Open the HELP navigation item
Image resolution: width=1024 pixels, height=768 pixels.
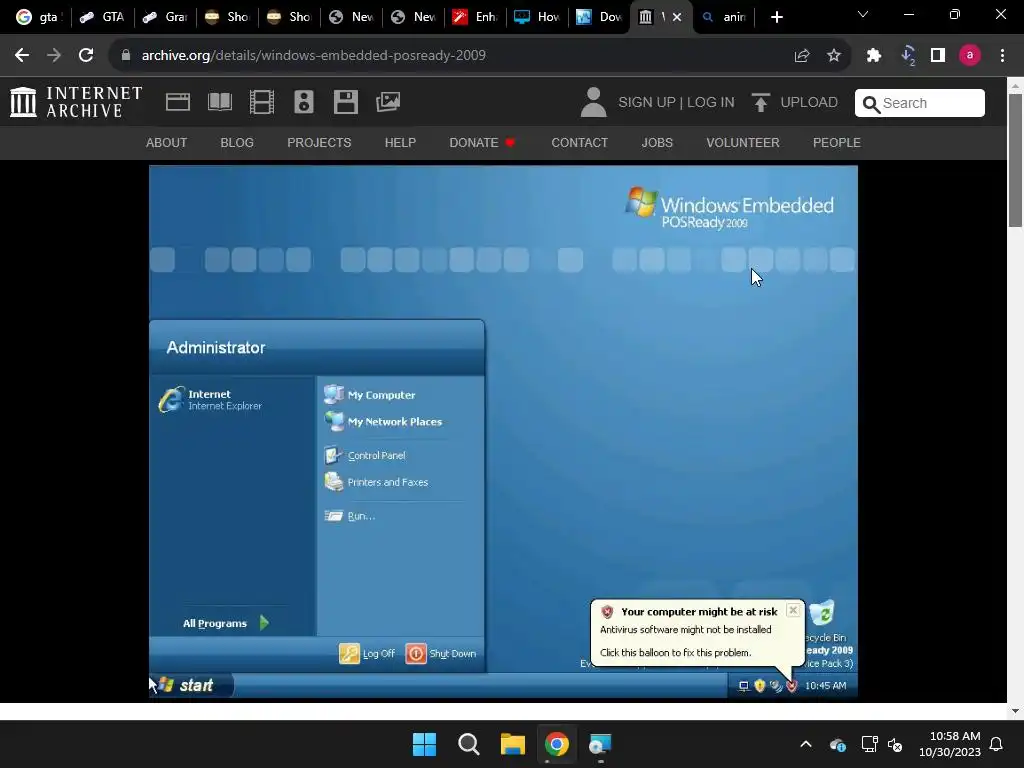tap(400, 142)
